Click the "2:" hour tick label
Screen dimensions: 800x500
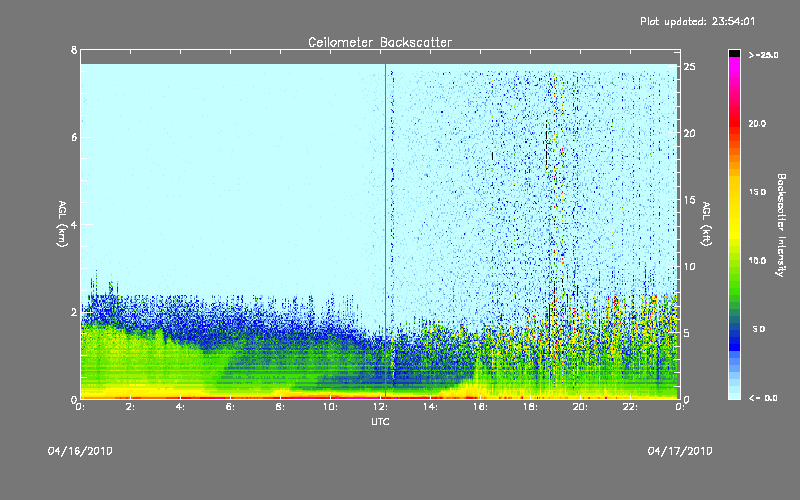131,407
